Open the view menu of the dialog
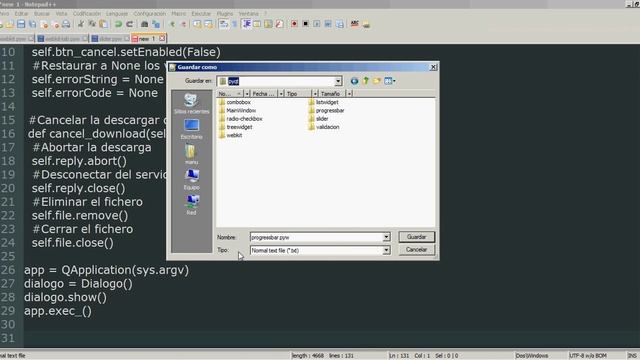This screenshot has height=360, width=640. 389,81
